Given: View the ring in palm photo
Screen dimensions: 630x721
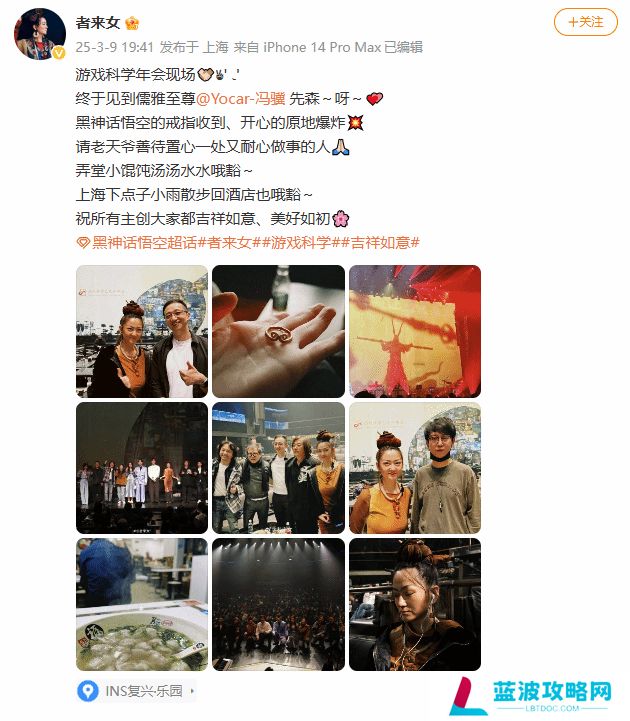Looking at the screenshot, I should click(278, 331).
